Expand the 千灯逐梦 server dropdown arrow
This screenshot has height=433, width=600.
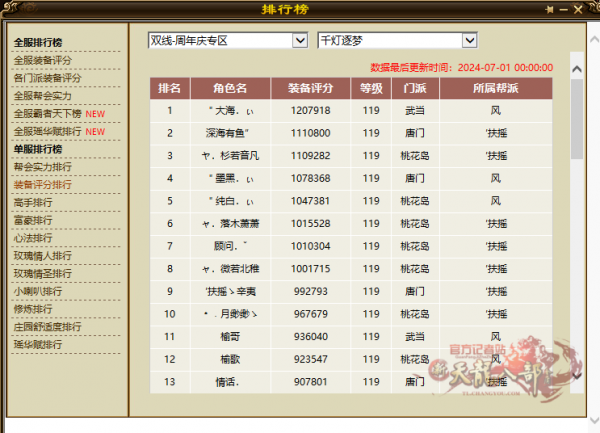(x=470, y=40)
